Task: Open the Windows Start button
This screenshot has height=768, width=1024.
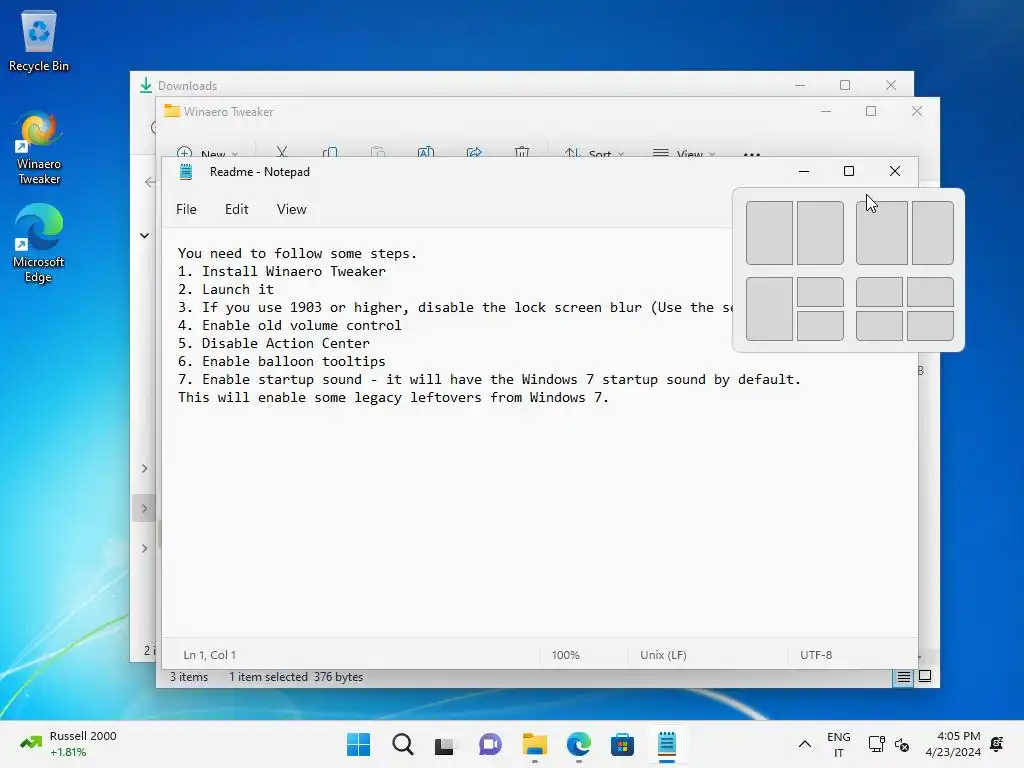Action: (x=359, y=744)
